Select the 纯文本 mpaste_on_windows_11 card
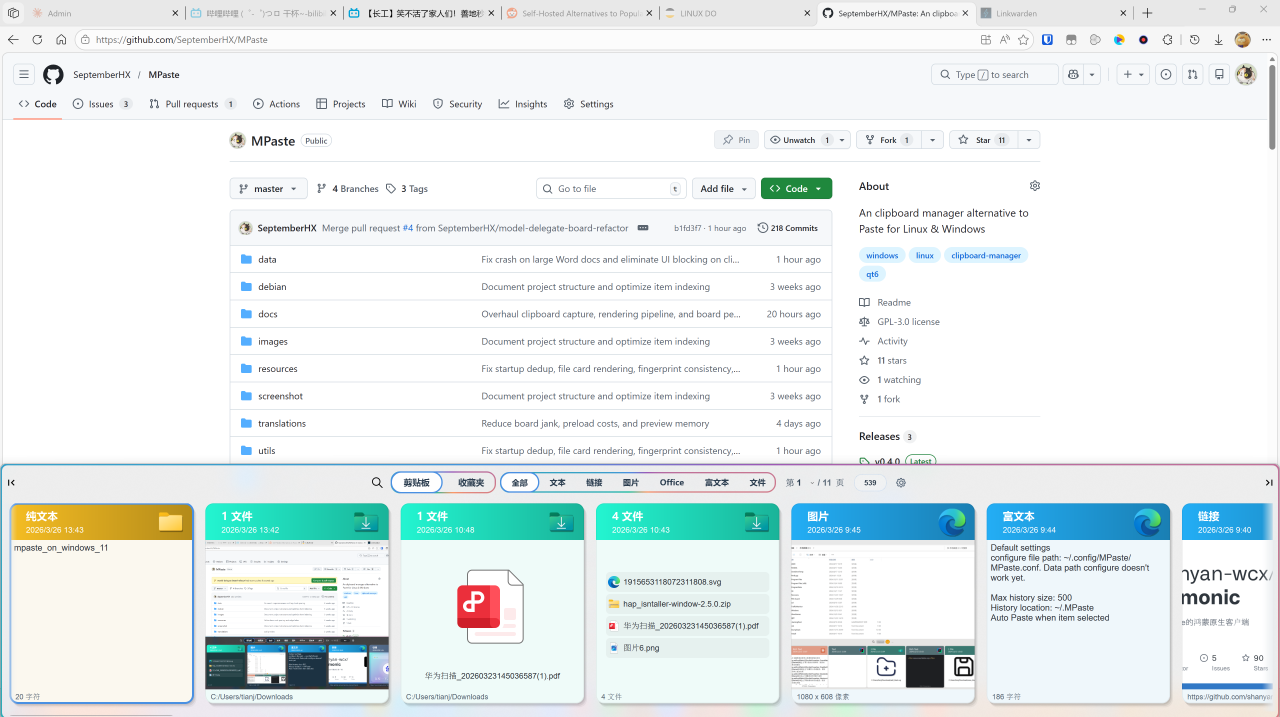This screenshot has width=1280, height=717. (x=101, y=603)
